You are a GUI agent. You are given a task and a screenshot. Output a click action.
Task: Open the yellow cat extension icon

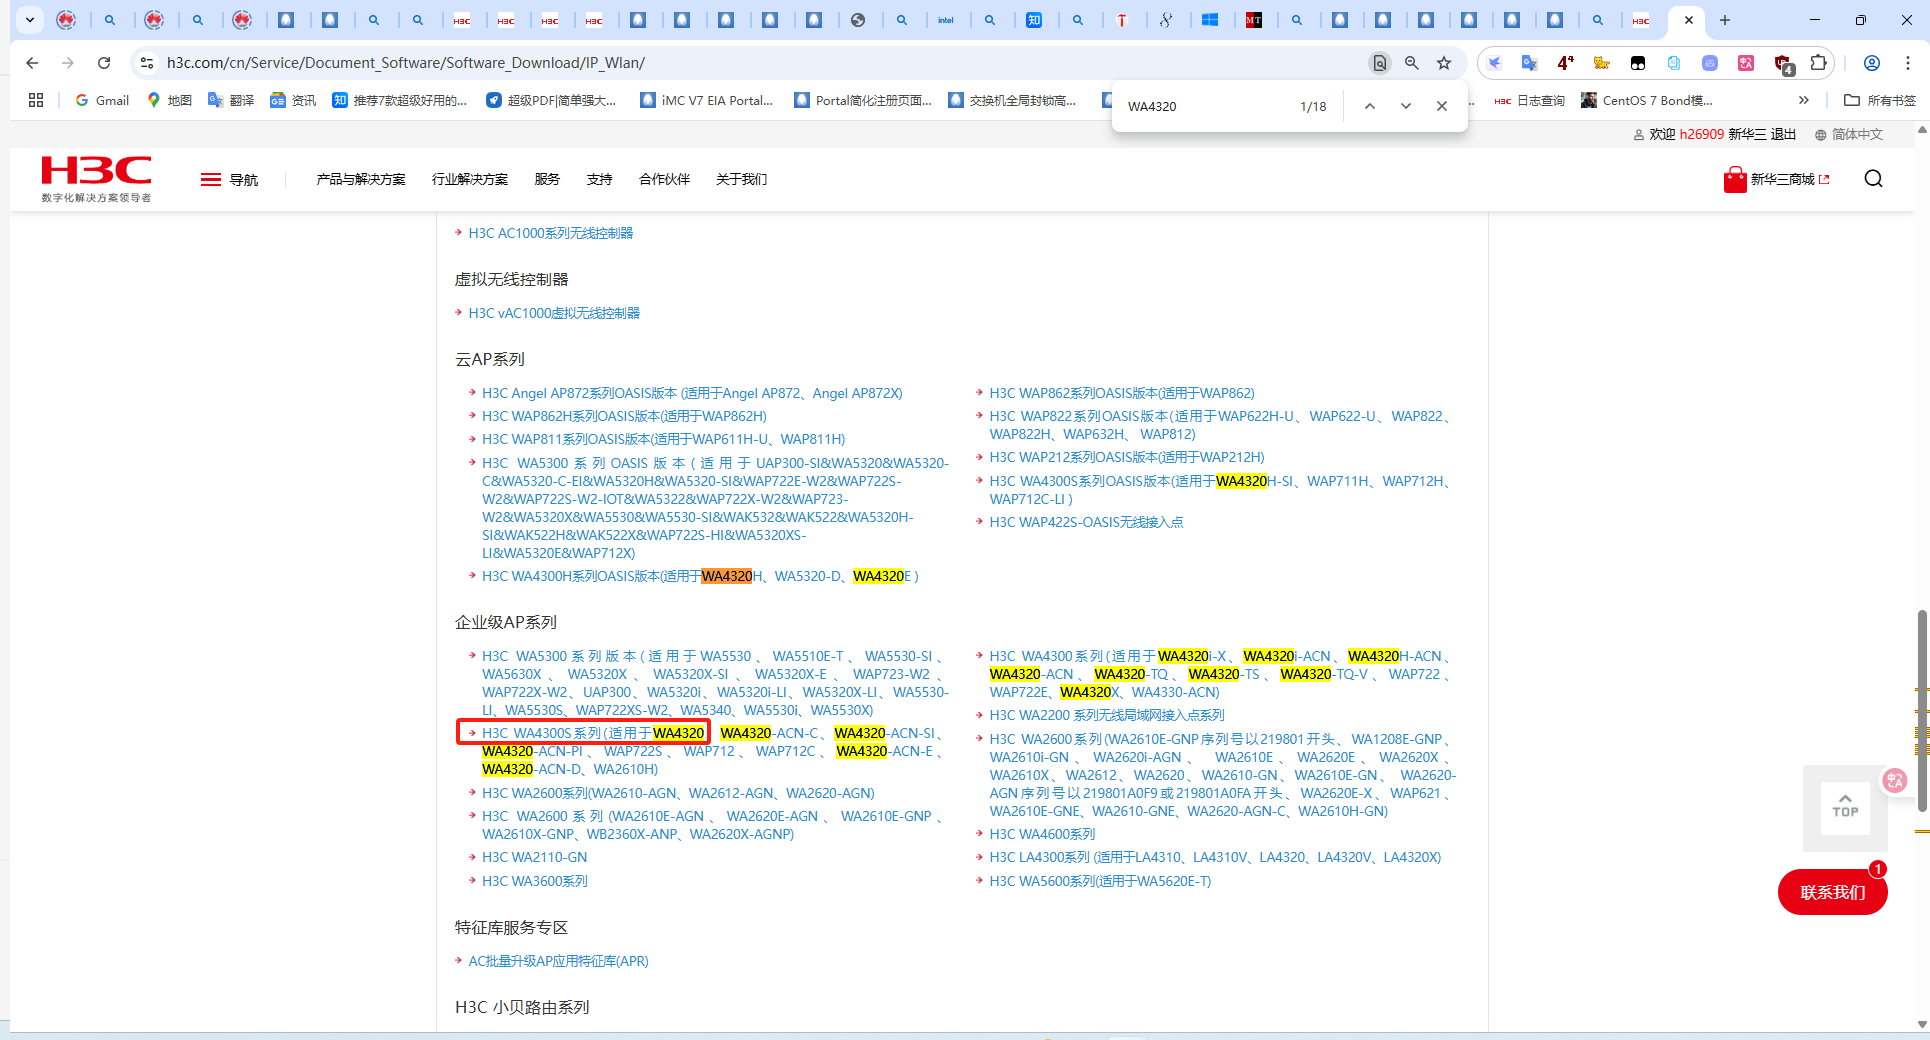[1602, 63]
